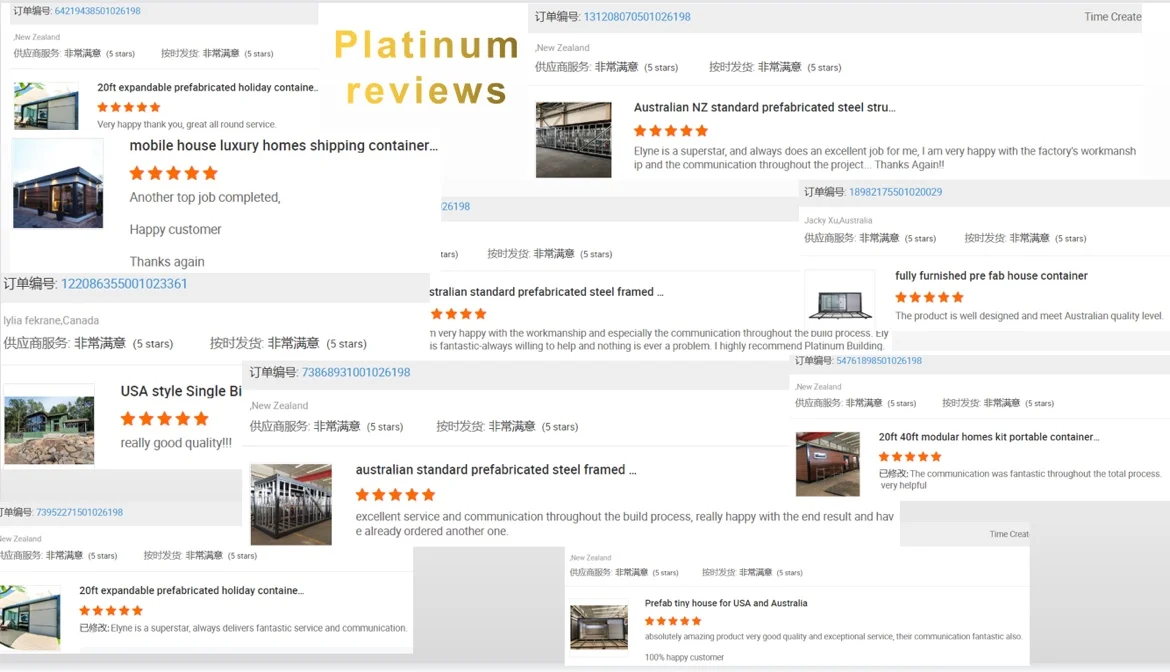This screenshot has width=1170, height=672.
Task: Click the 20ft 40ft modular homes thumbnail
Action: pos(828,464)
